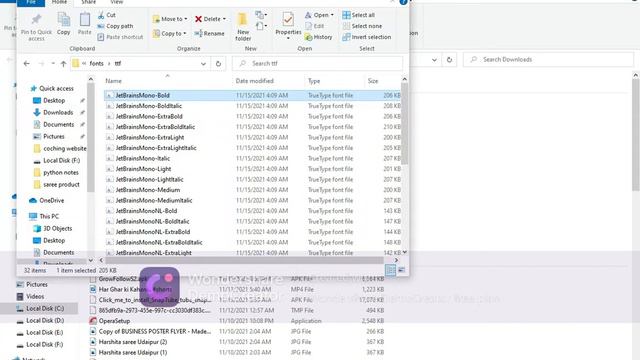The image size is (640, 360).
Task: Click the file list horizontal scrollbar
Action: coord(244,260)
